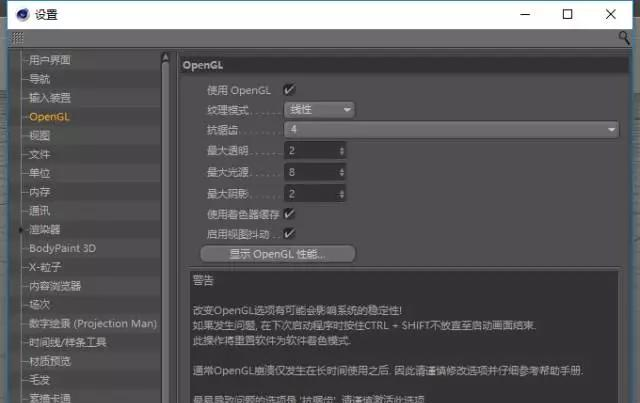Click the OpenGL section header bar
Viewport: 640px width, 403px height.
[x=404, y=65]
